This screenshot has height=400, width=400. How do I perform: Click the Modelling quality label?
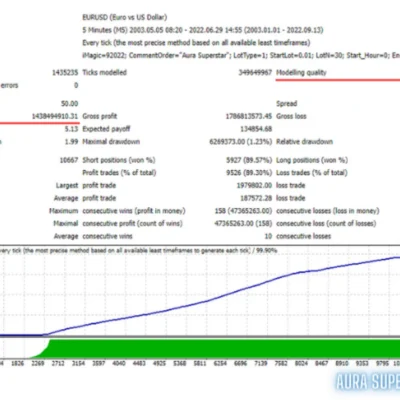301,72
